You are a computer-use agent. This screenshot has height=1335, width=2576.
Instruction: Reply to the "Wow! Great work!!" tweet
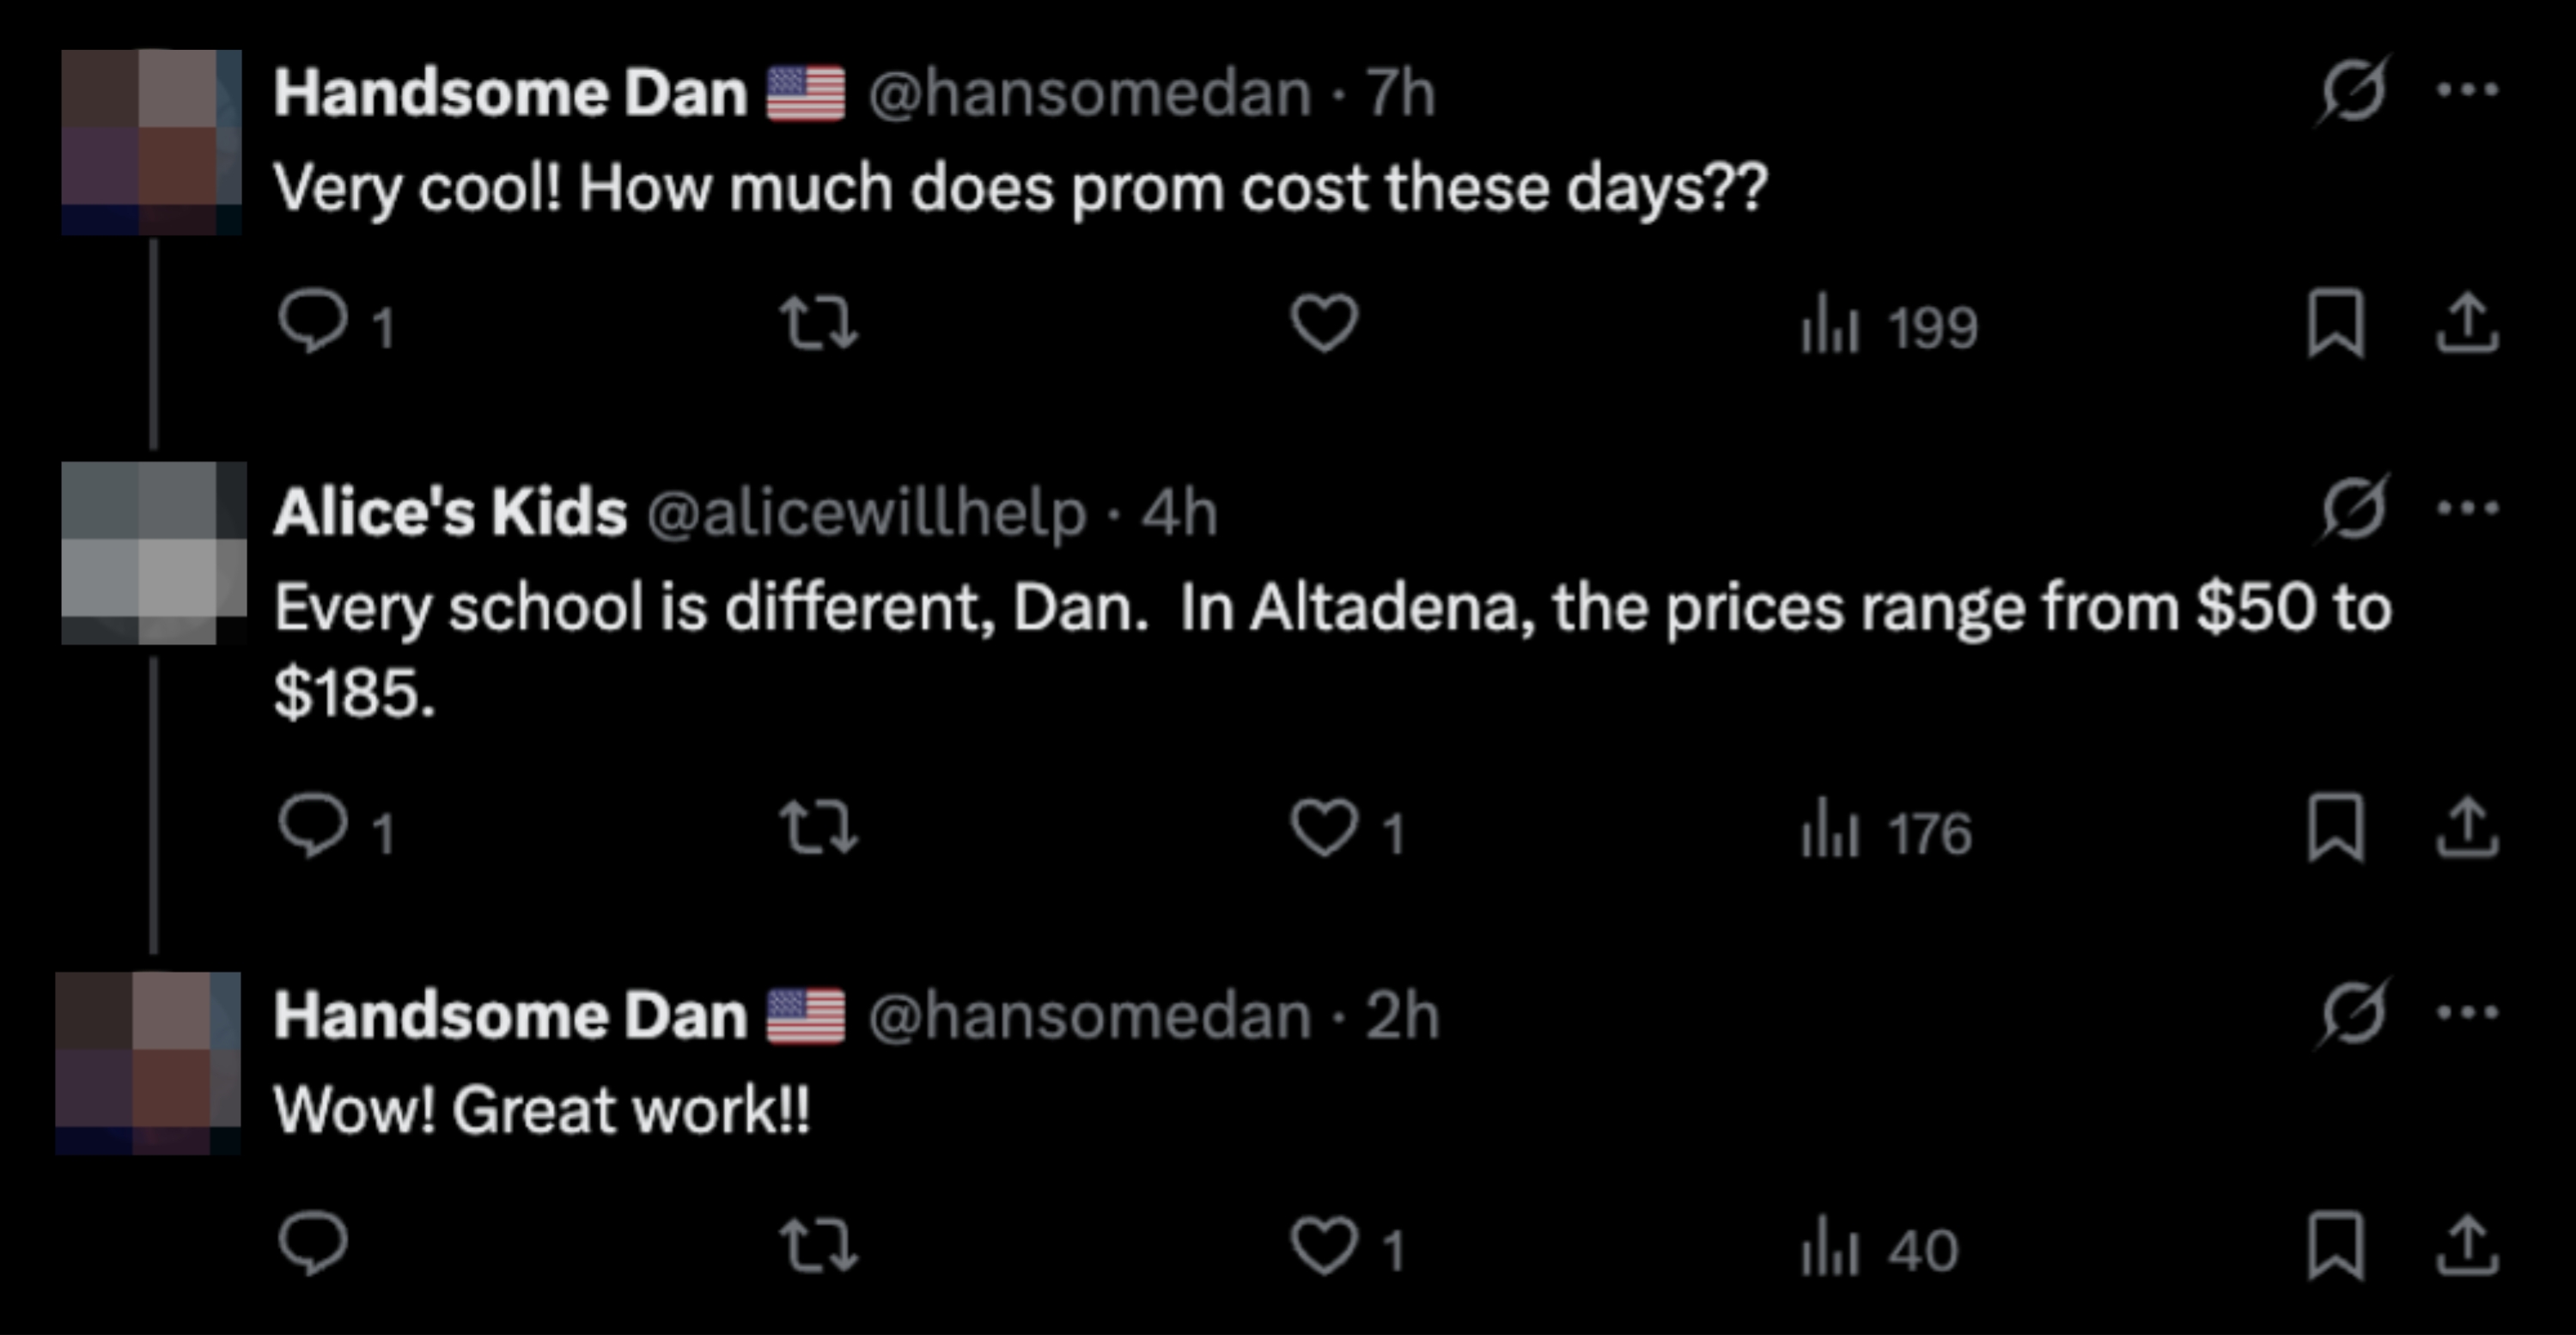point(313,1245)
